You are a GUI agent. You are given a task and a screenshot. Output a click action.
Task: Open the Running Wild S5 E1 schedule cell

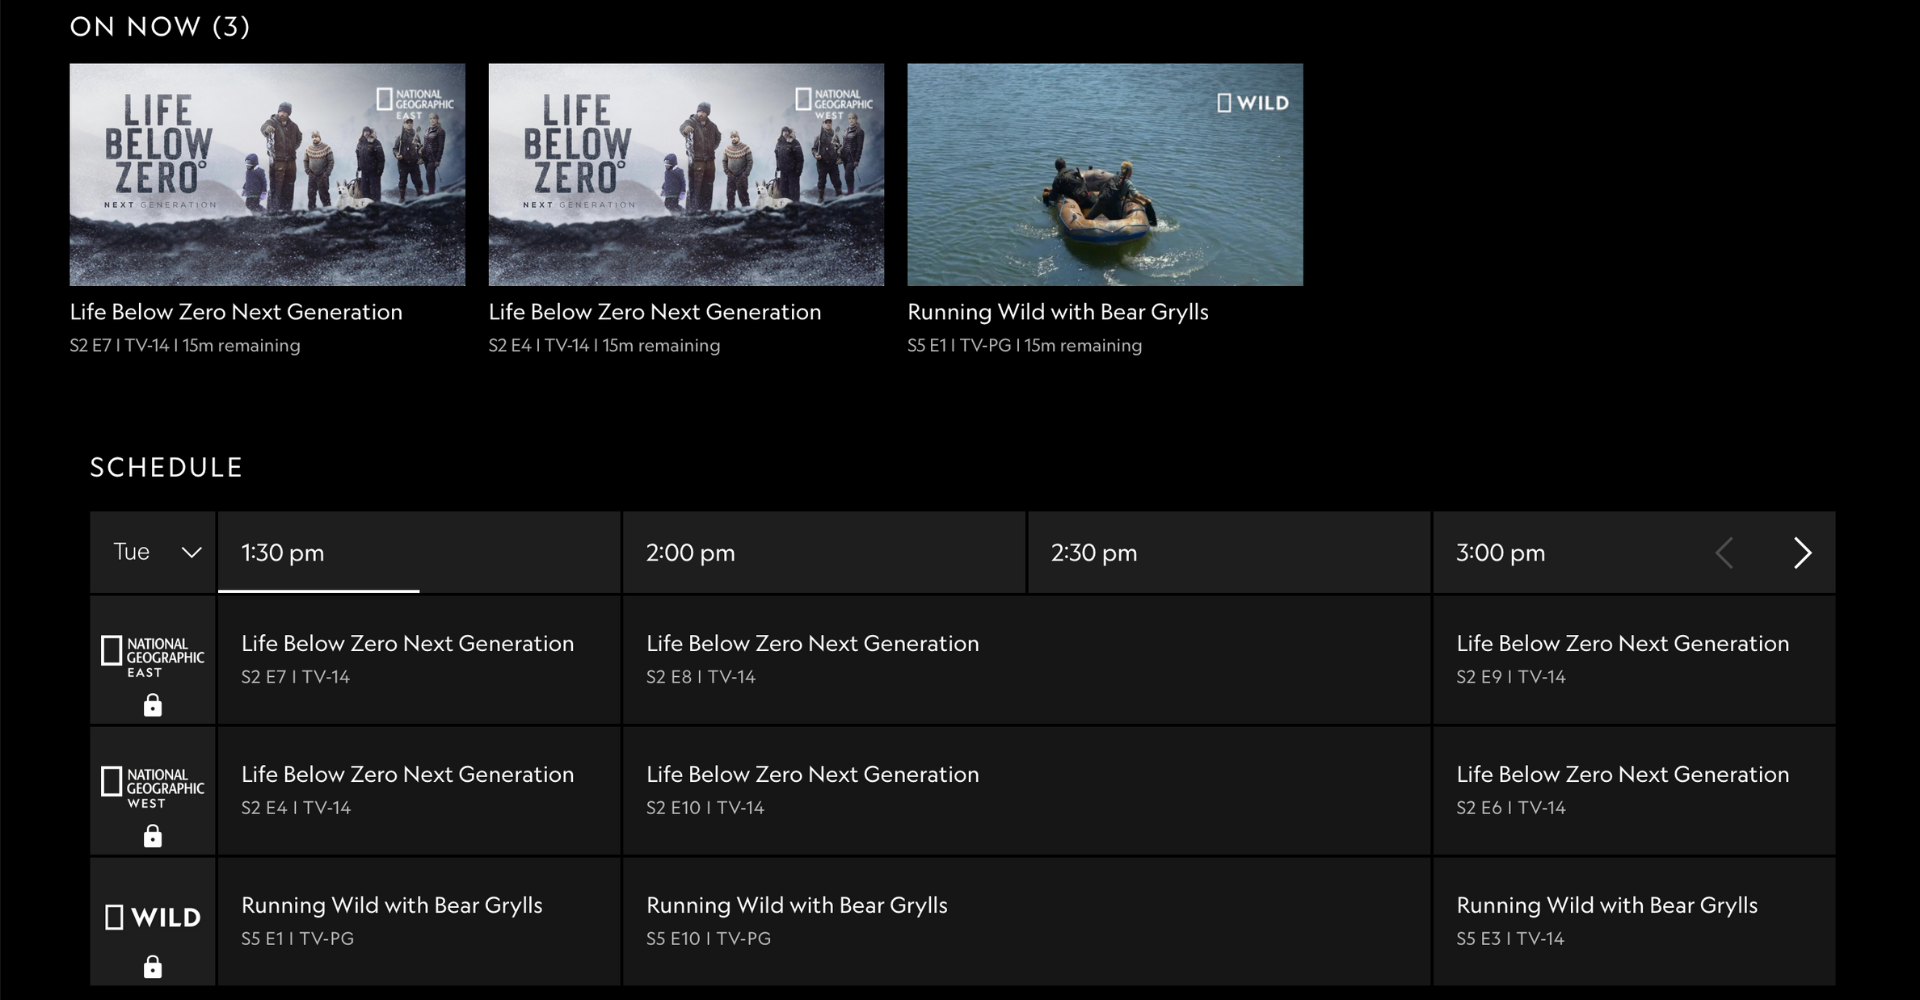419,922
